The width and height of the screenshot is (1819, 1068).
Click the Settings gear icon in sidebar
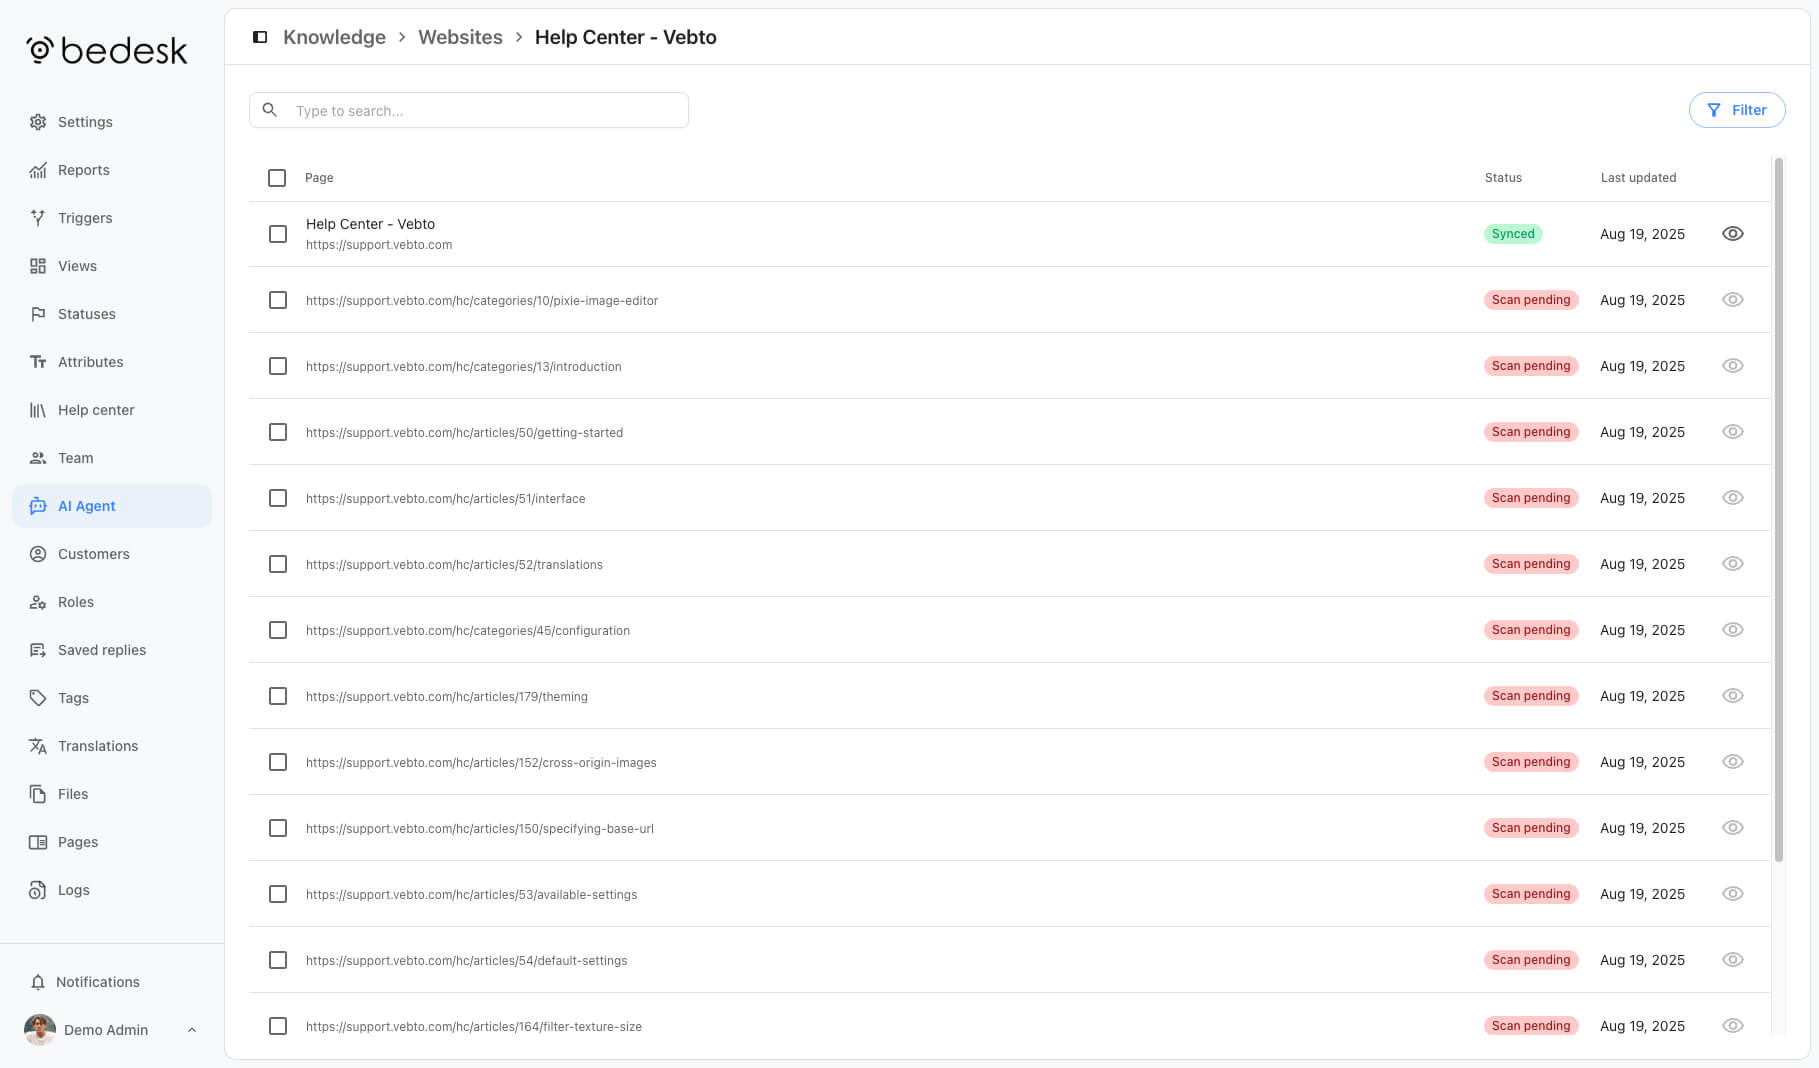point(38,122)
